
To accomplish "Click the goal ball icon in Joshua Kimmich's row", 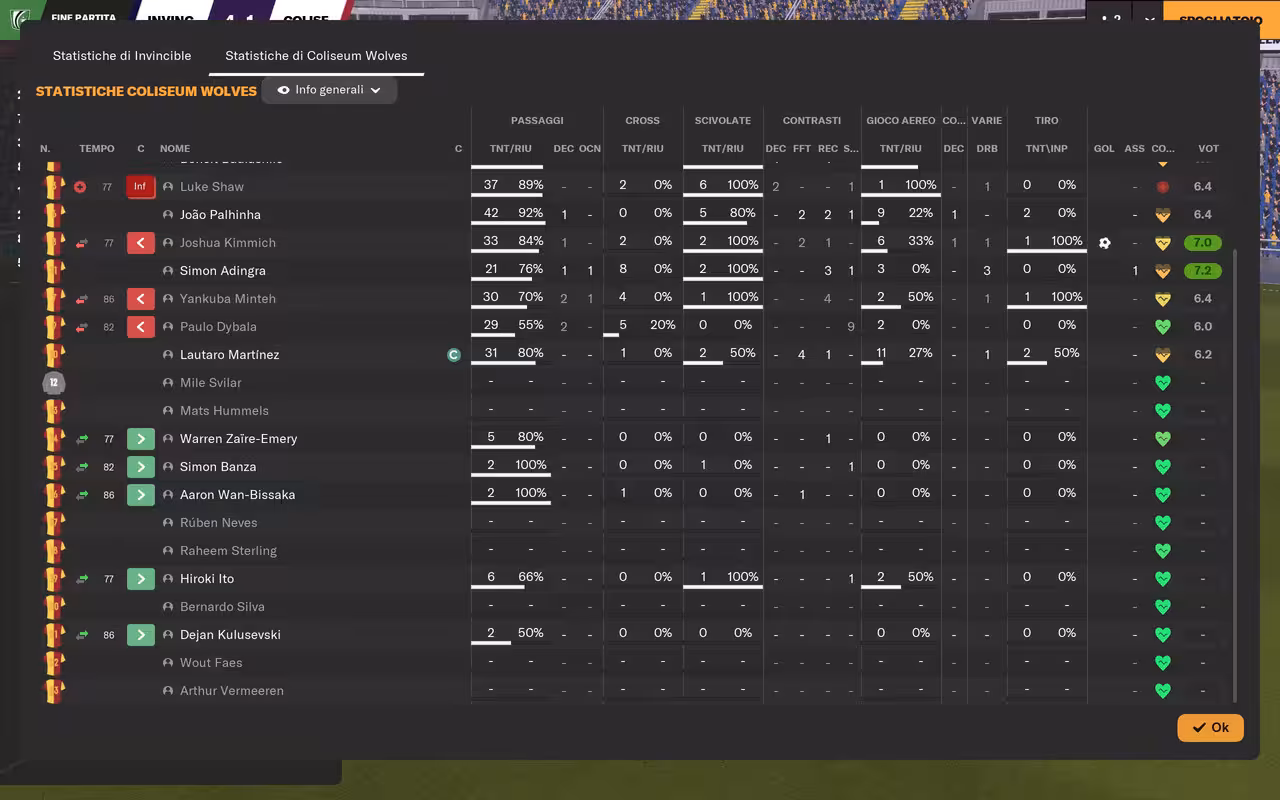I will point(1104,243).
